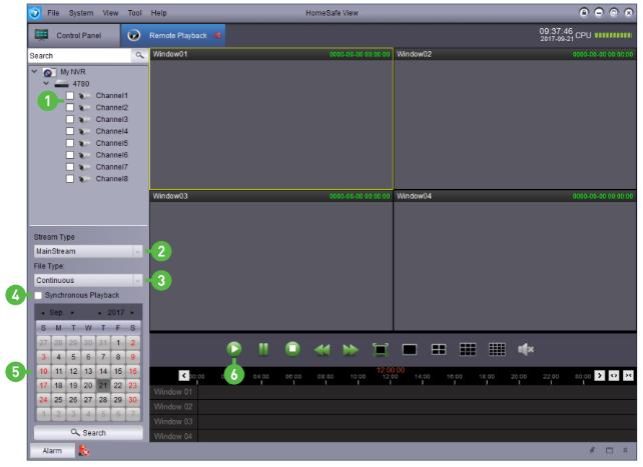Tick the Channel5 checkbox

[70, 143]
